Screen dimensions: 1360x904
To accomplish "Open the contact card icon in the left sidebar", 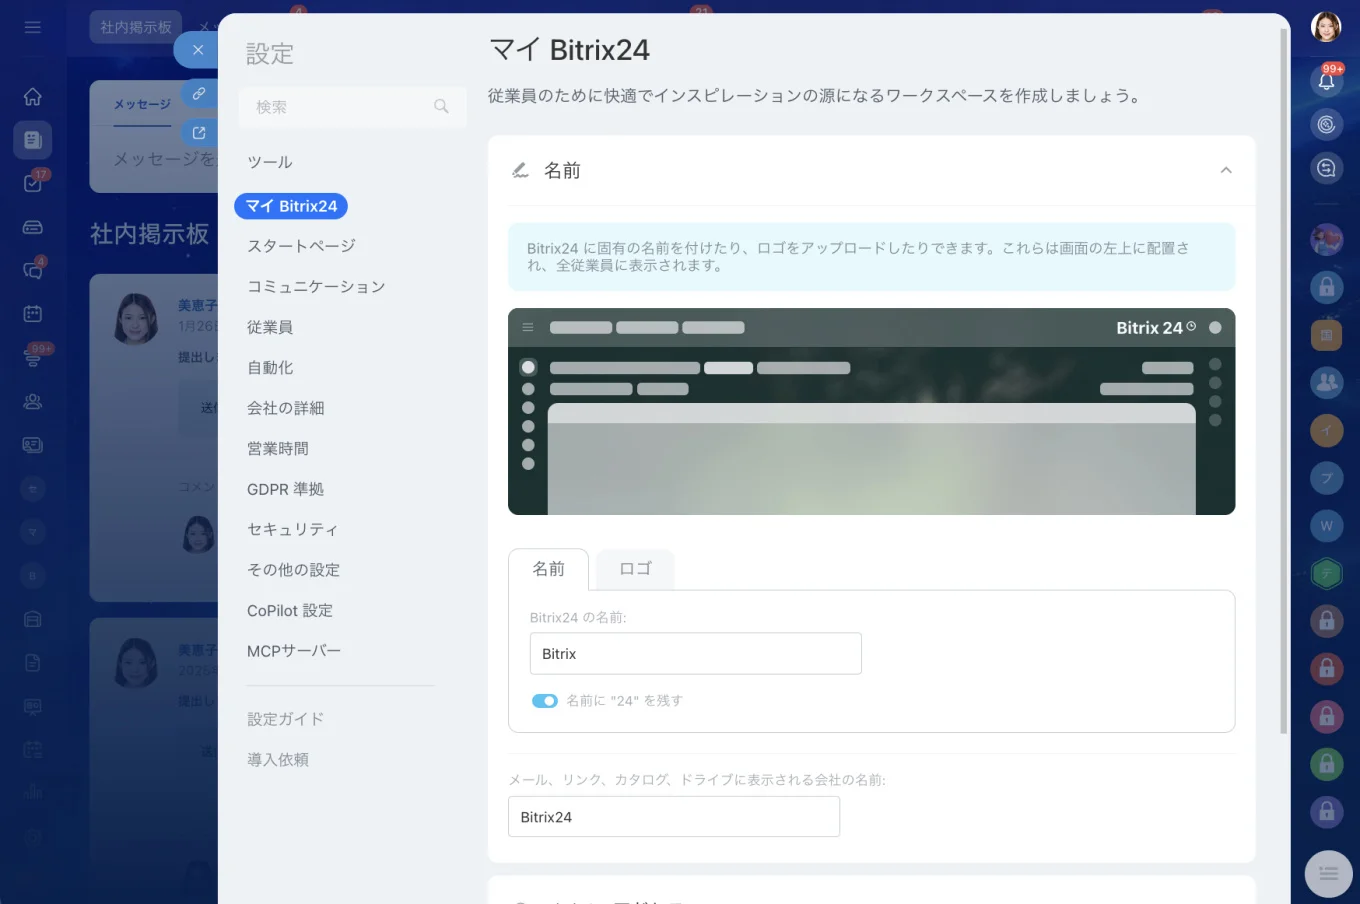I will (33, 445).
